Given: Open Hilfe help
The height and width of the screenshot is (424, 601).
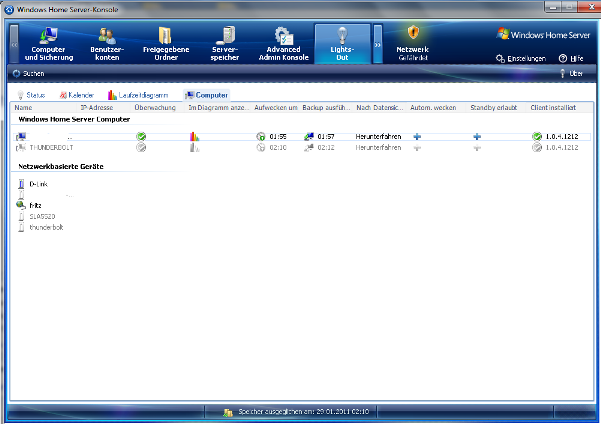Looking at the screenshot, I should (571, 58).
